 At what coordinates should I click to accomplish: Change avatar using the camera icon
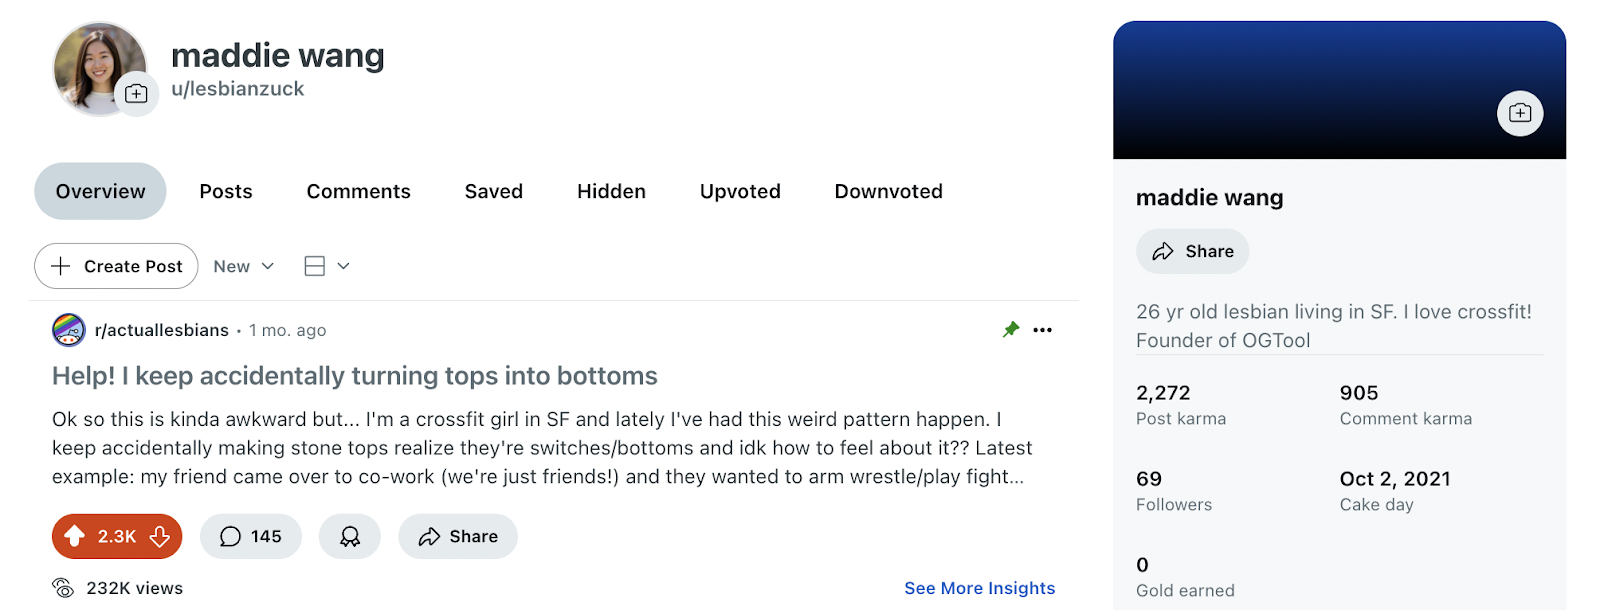click(137, 94)
